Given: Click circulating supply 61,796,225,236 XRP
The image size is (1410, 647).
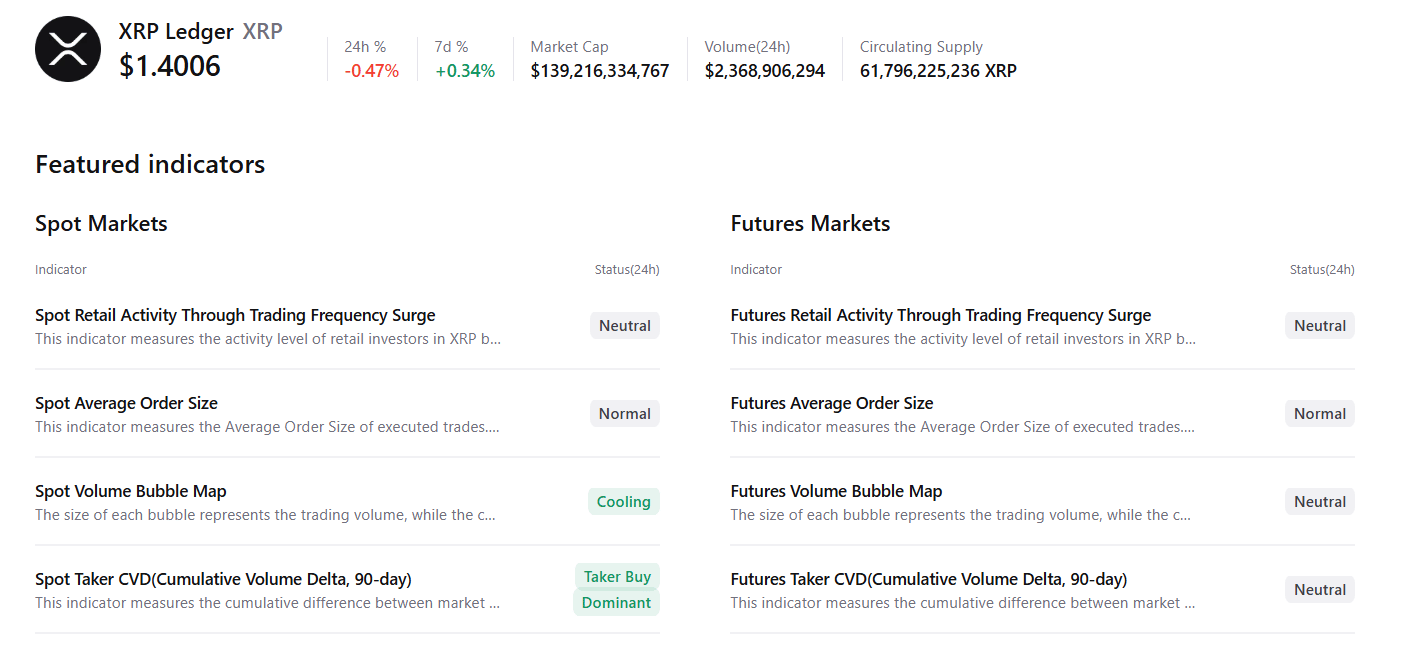Looking at the screenshot, I should 938,71.
